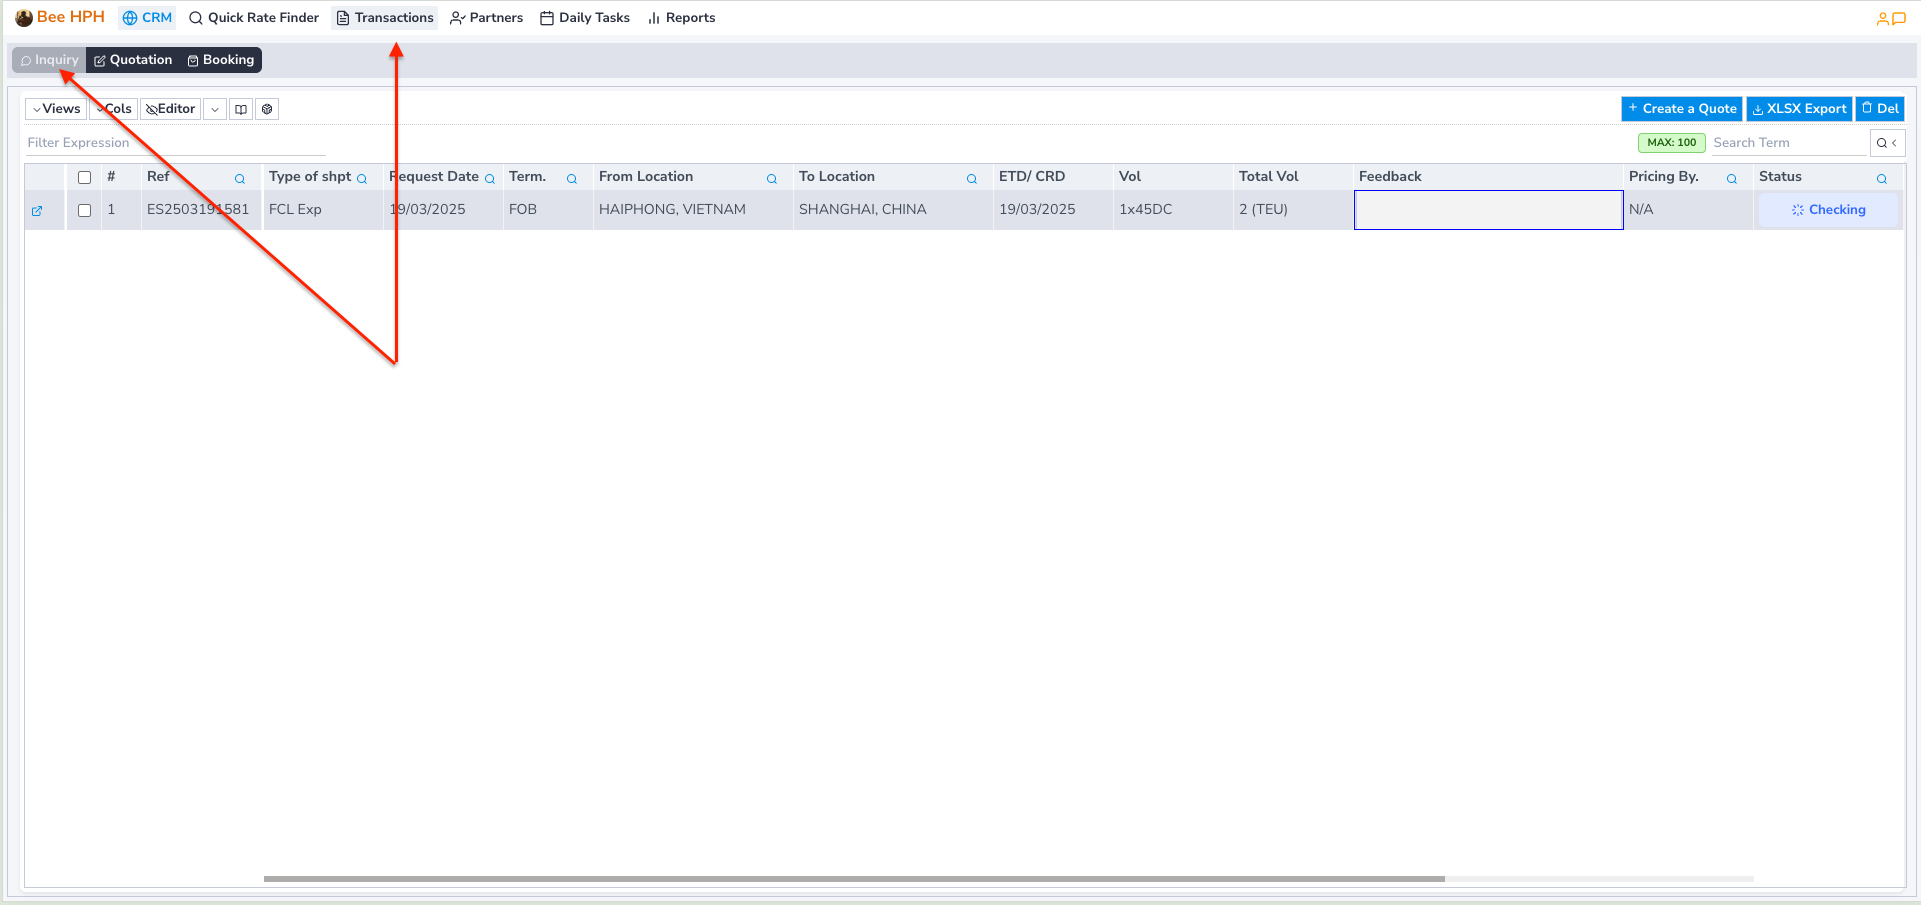1921x905 pixels.
Task: Open the inquiry record via the external-link icon
Action: (x=39, y=210)
